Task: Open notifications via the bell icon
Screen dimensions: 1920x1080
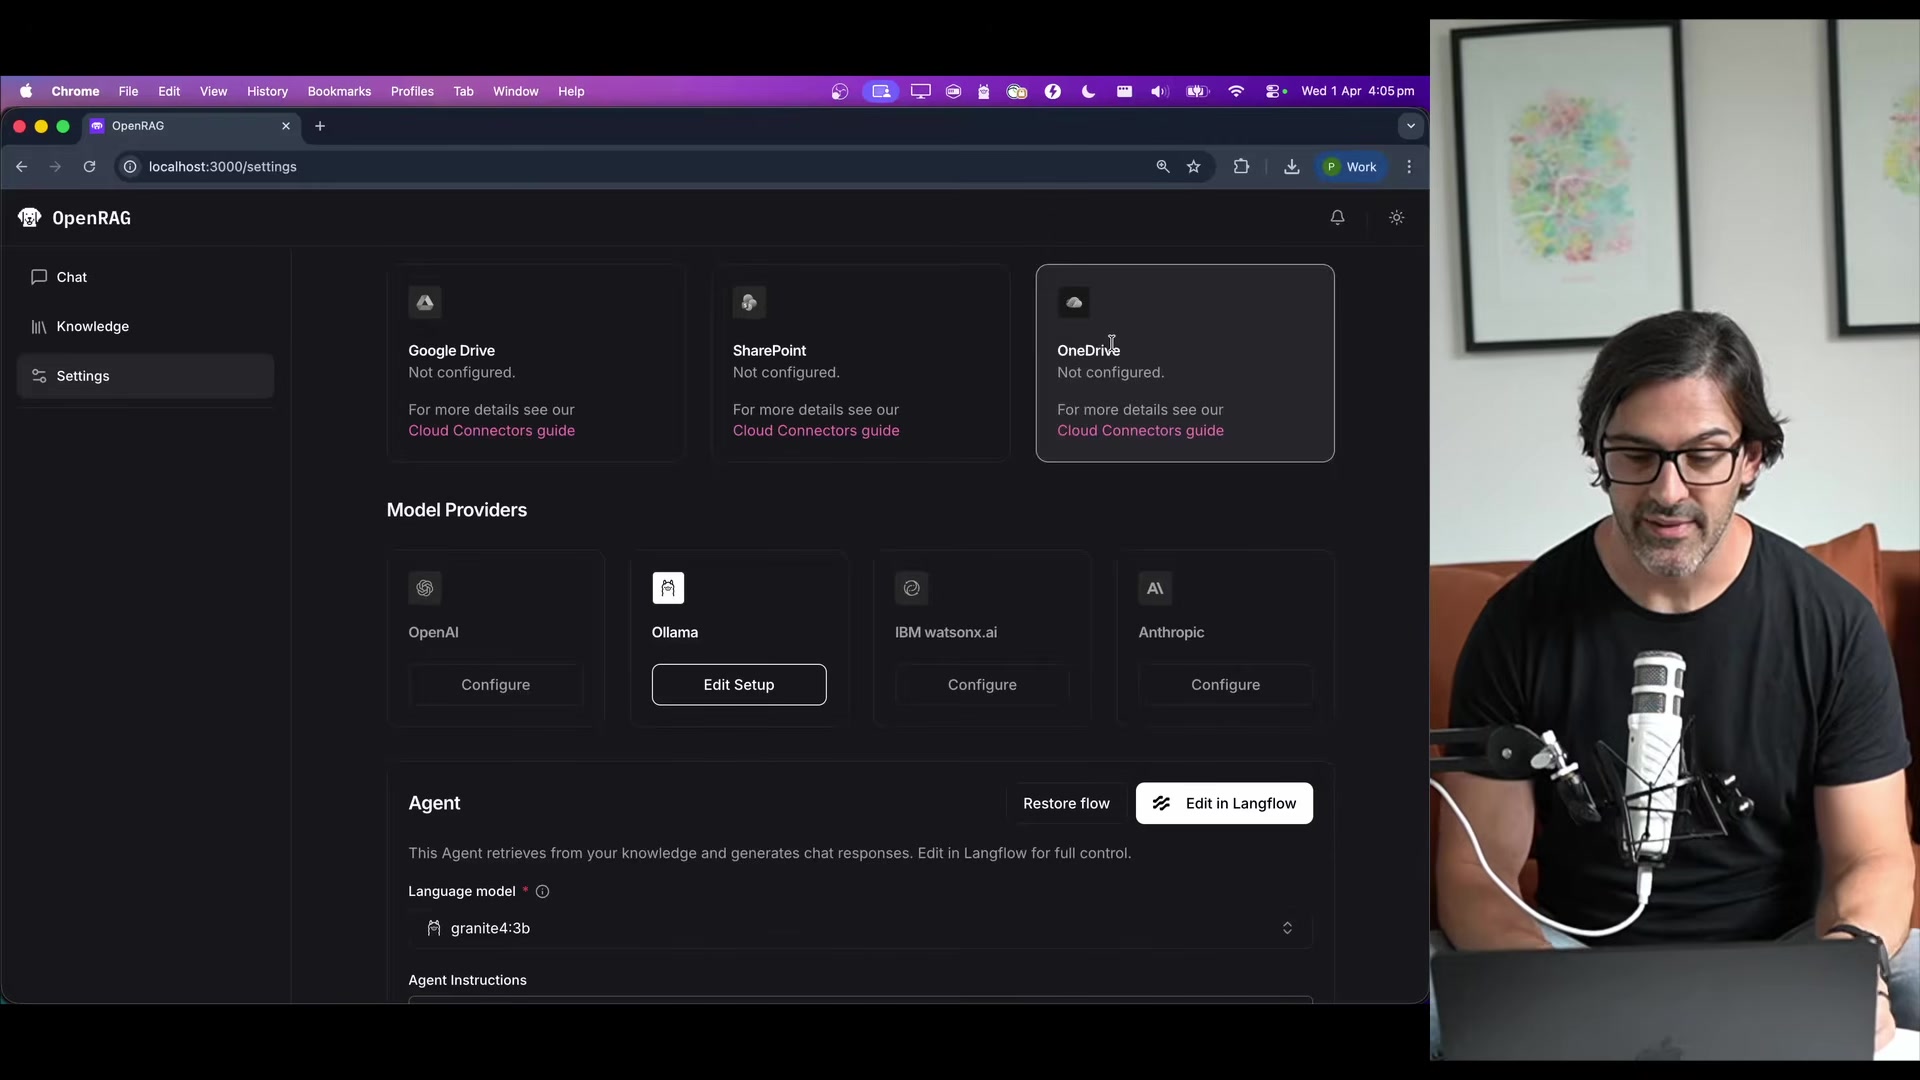Action: [1338, 217]
